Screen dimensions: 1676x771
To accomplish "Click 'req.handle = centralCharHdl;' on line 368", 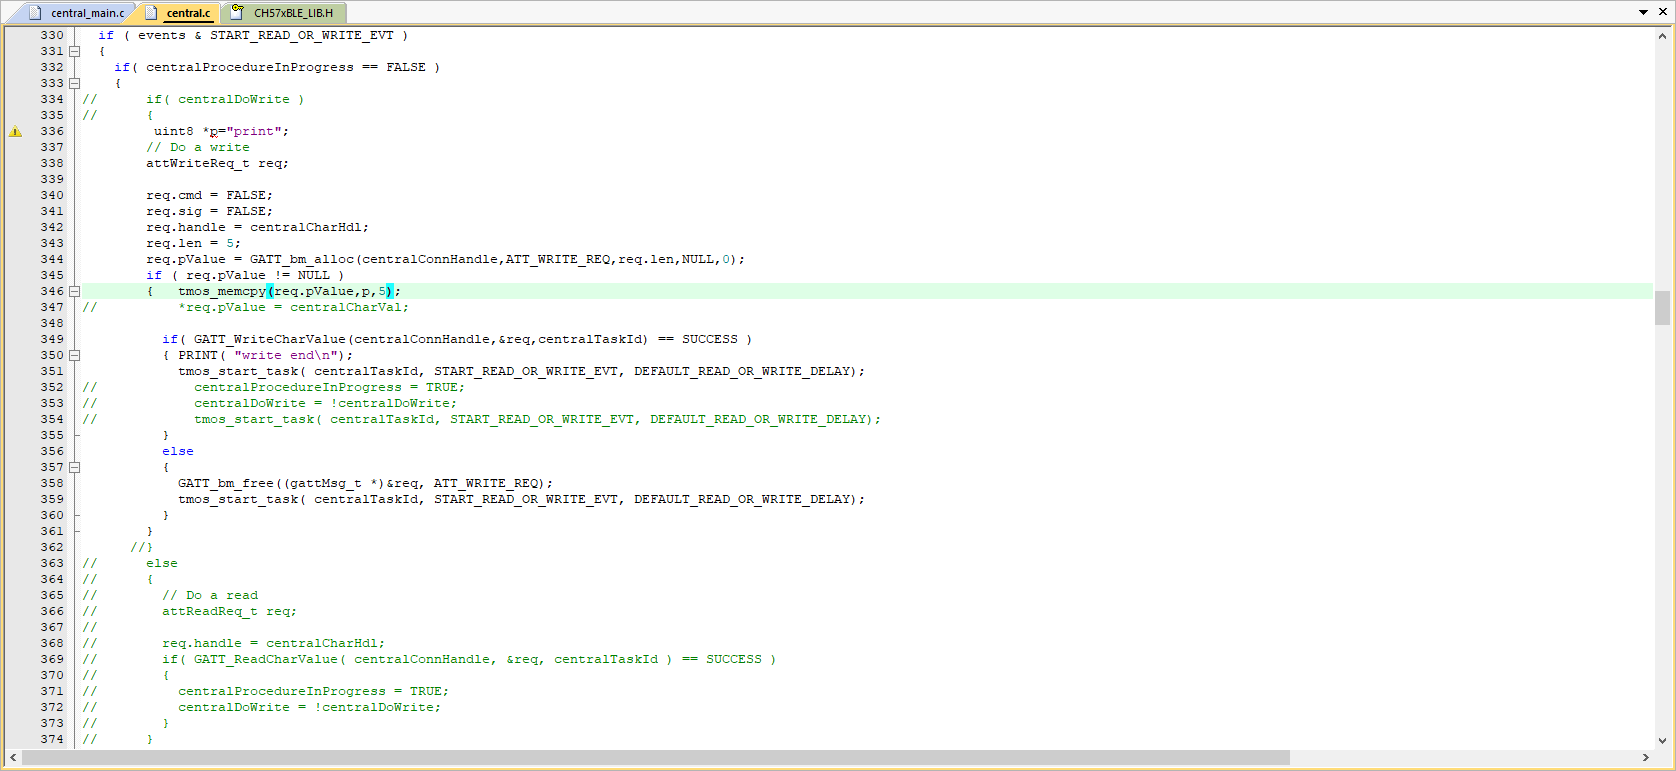I will click(x=274, y=643).
